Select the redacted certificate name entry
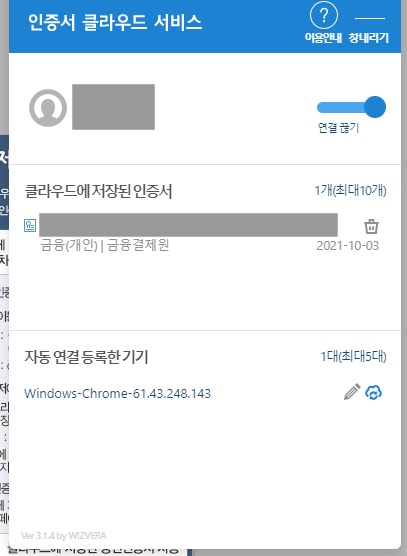 (188, 225)
